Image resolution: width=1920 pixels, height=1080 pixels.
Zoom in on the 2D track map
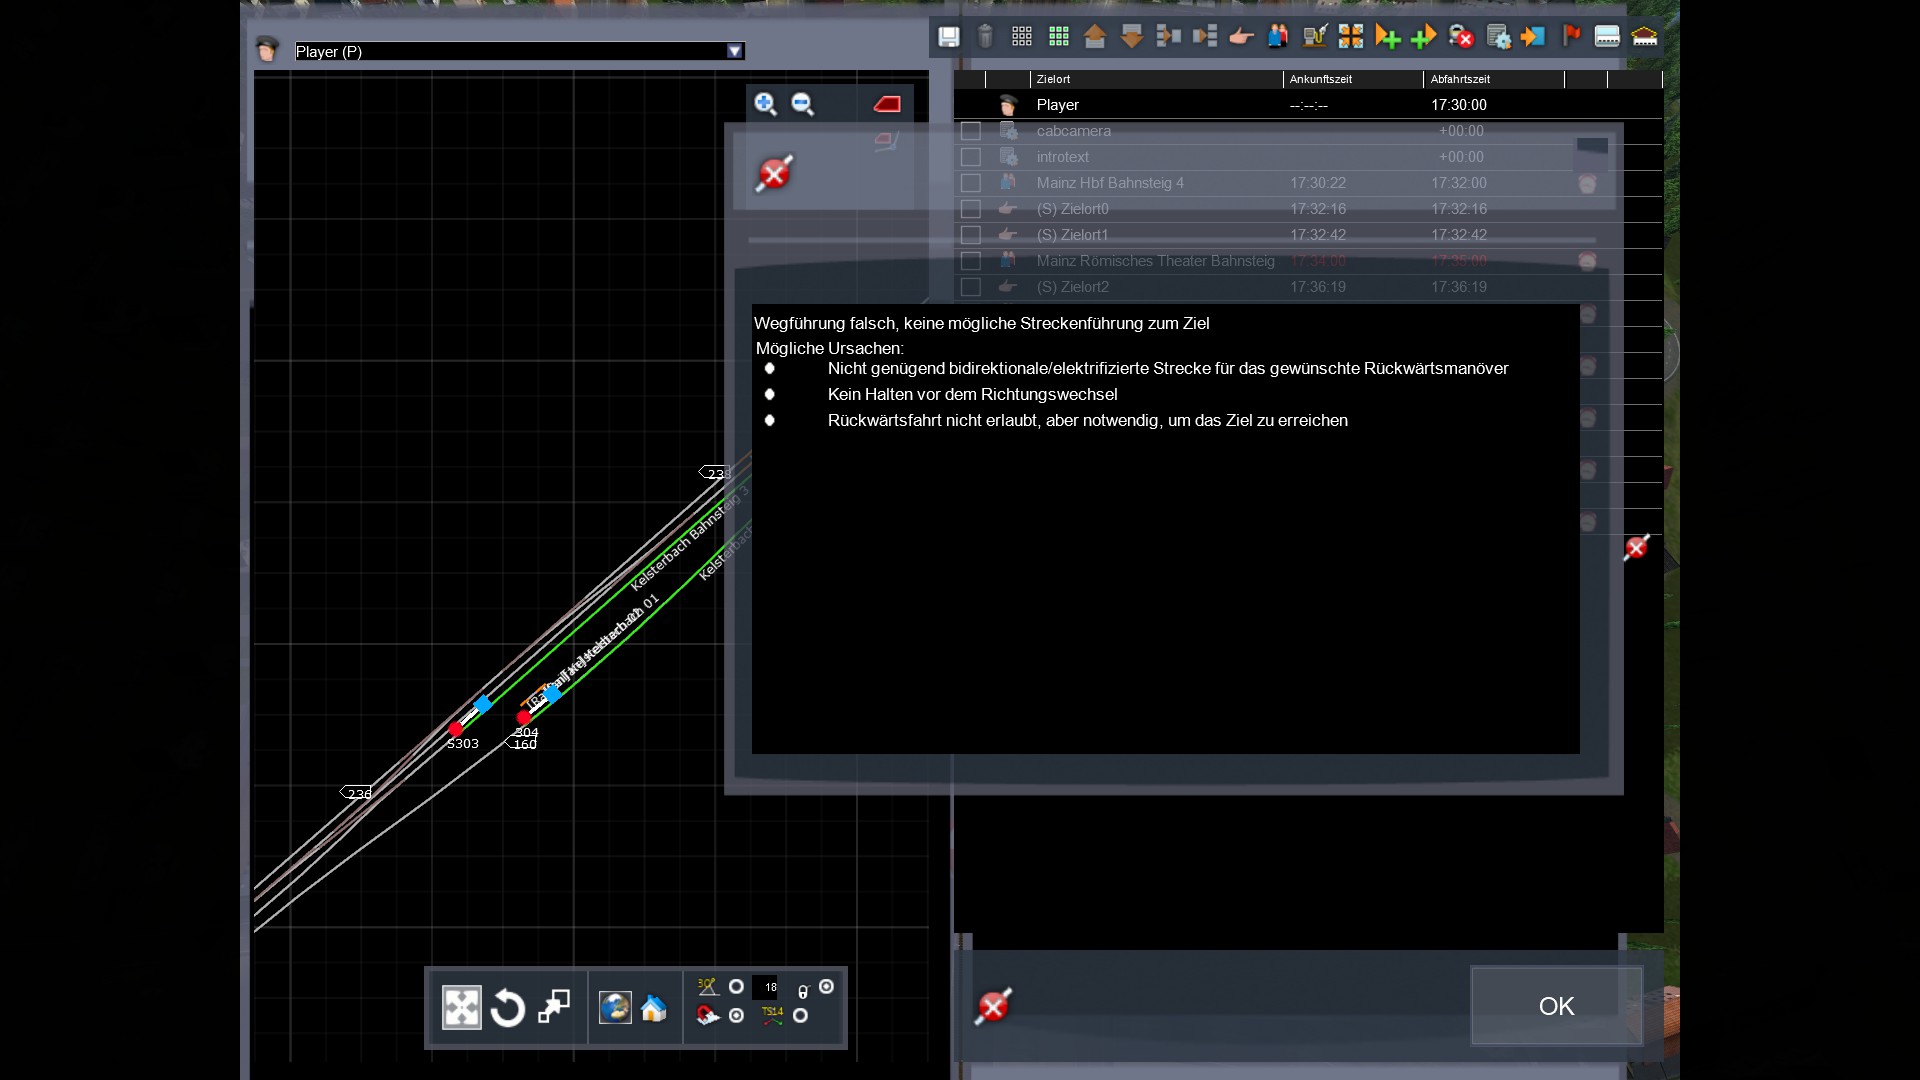click(x=766, y=104)
